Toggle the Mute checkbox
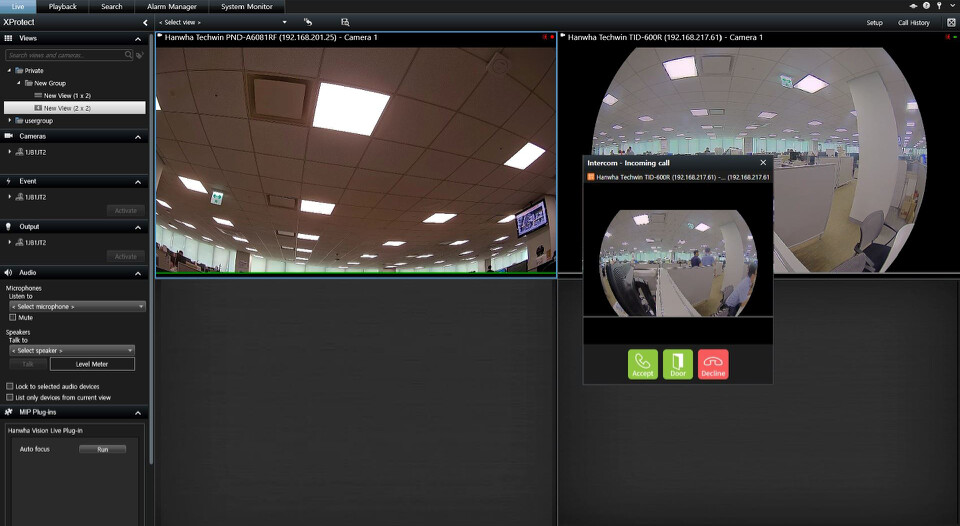Image resolution: width=960 pixels, height=526 pixels. (12, 317)
